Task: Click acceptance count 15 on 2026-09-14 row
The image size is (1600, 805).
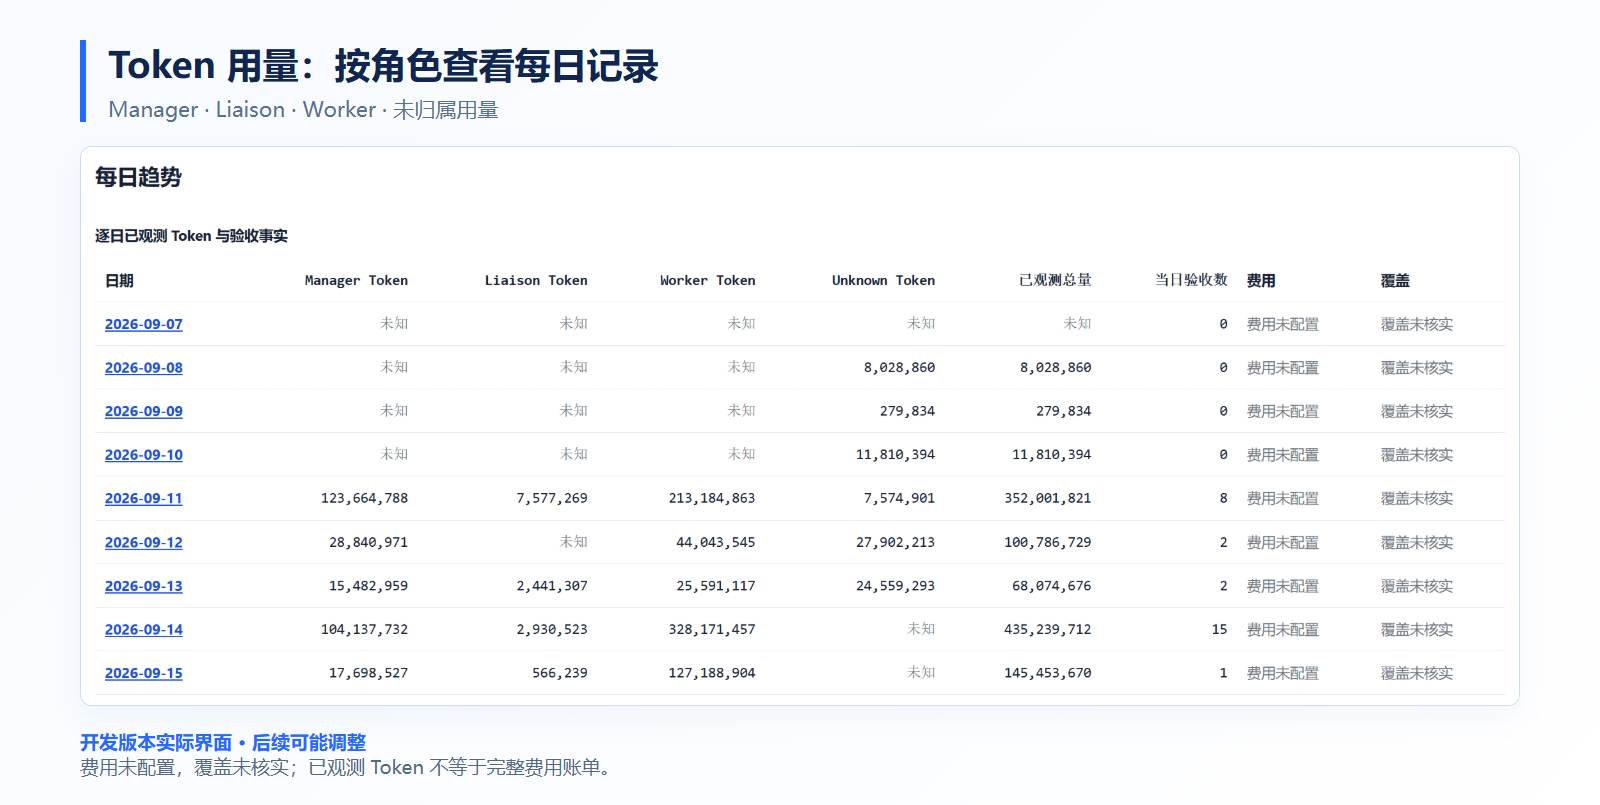Action: coord(1220,629)
